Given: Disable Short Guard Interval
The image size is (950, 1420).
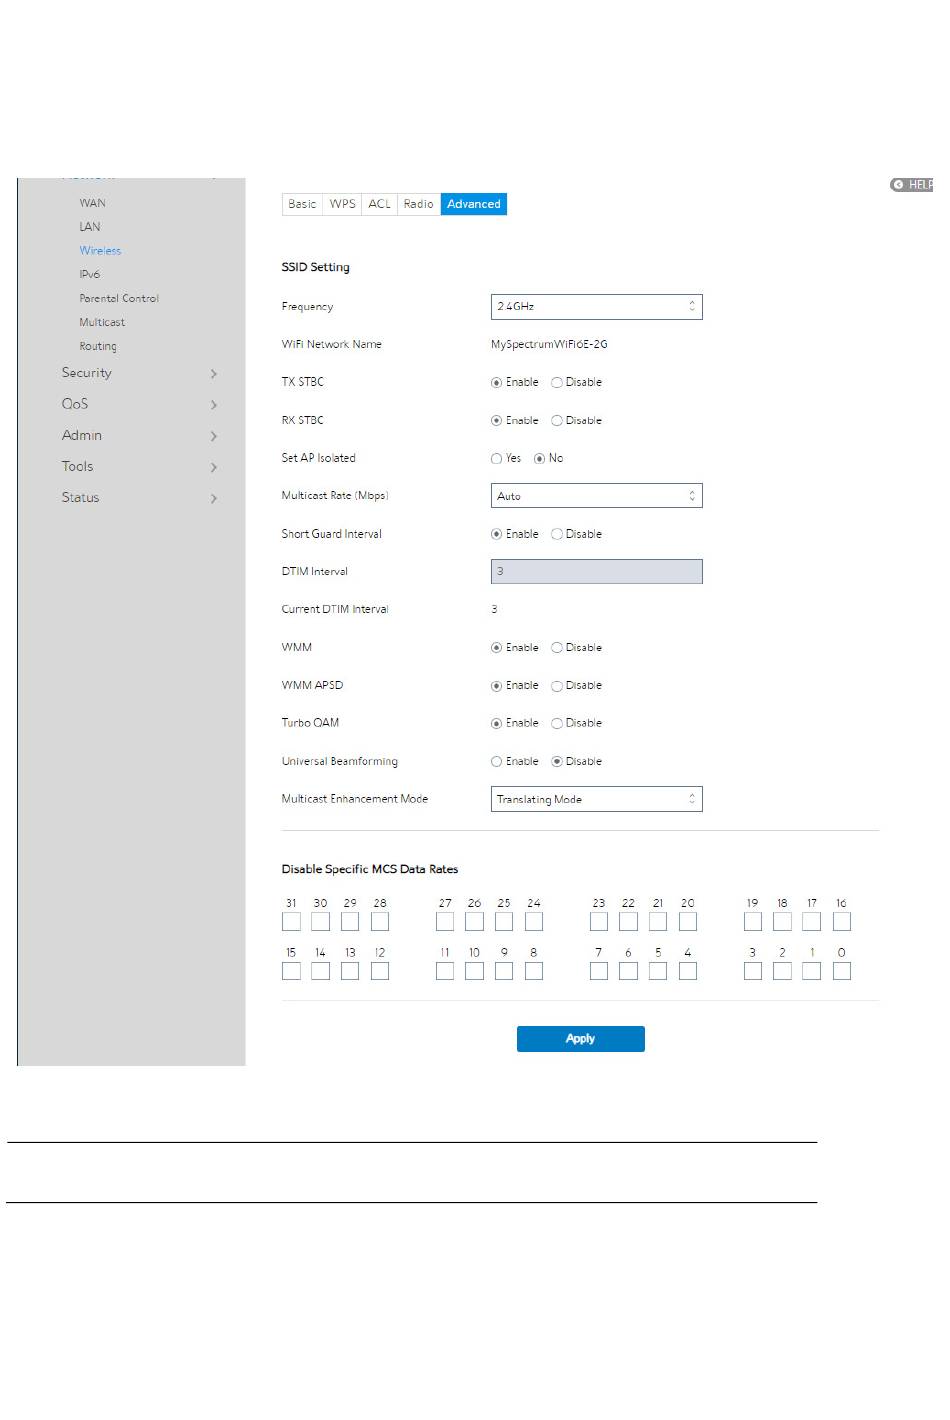Looking at the screenshot, I should coord(557,534).
